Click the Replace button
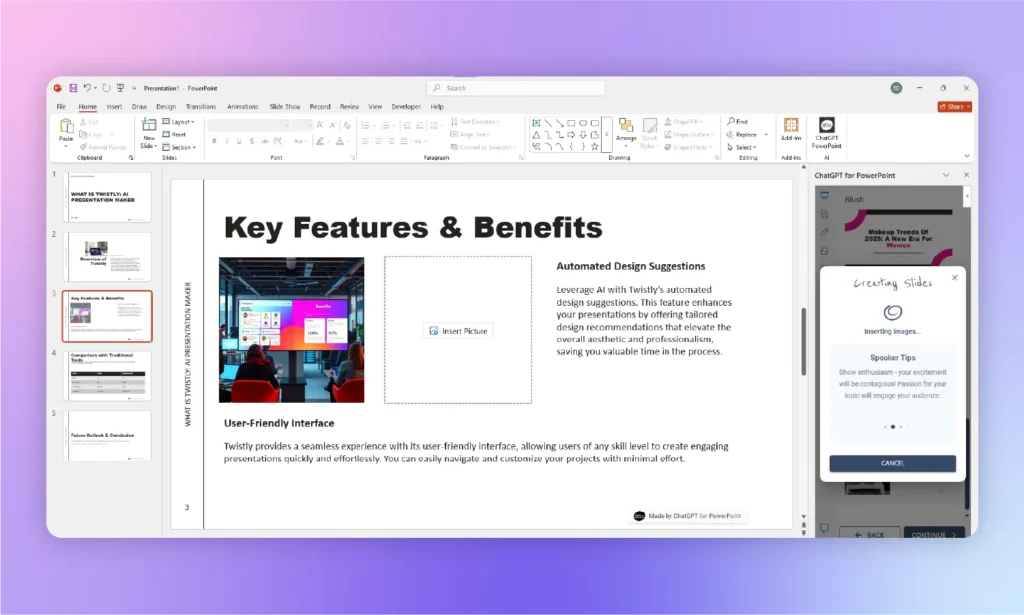This screenshot has width=1024, height=615. (742, 134)
